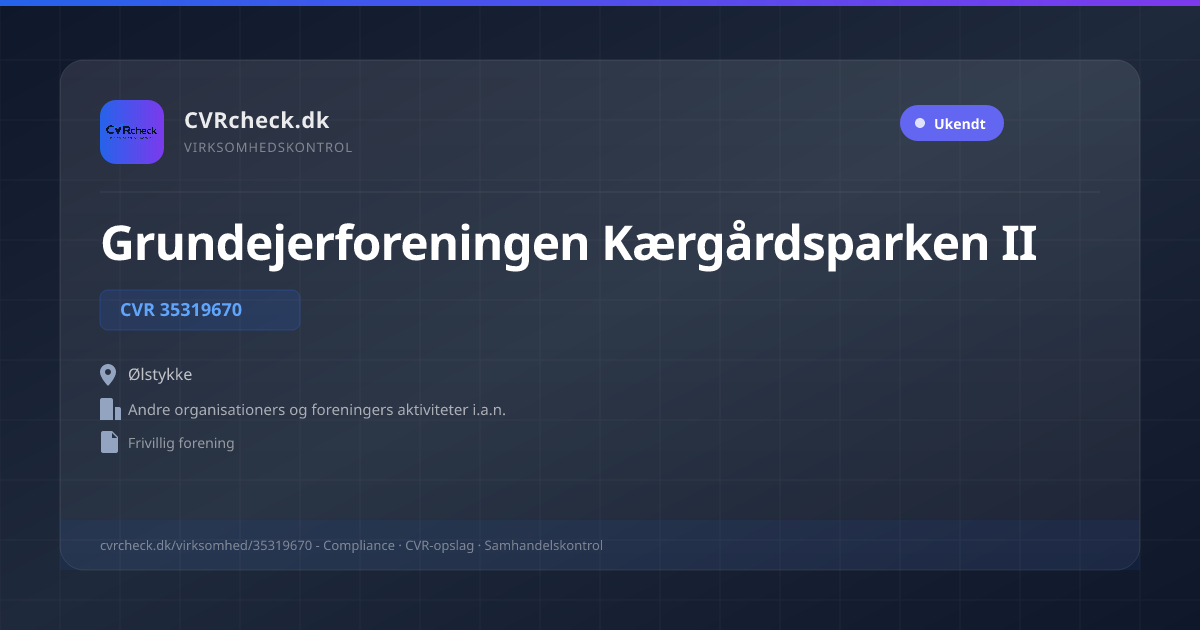Click the Ølstykke location text
1200x630 pixels.
(160, 375)
